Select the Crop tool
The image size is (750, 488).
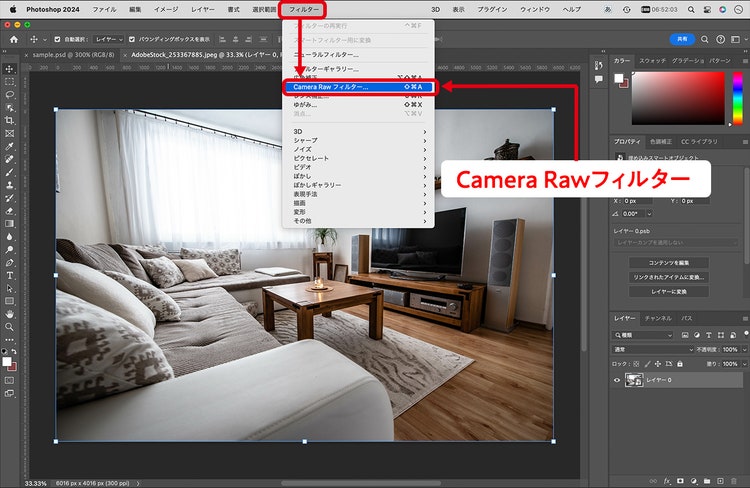9,121
